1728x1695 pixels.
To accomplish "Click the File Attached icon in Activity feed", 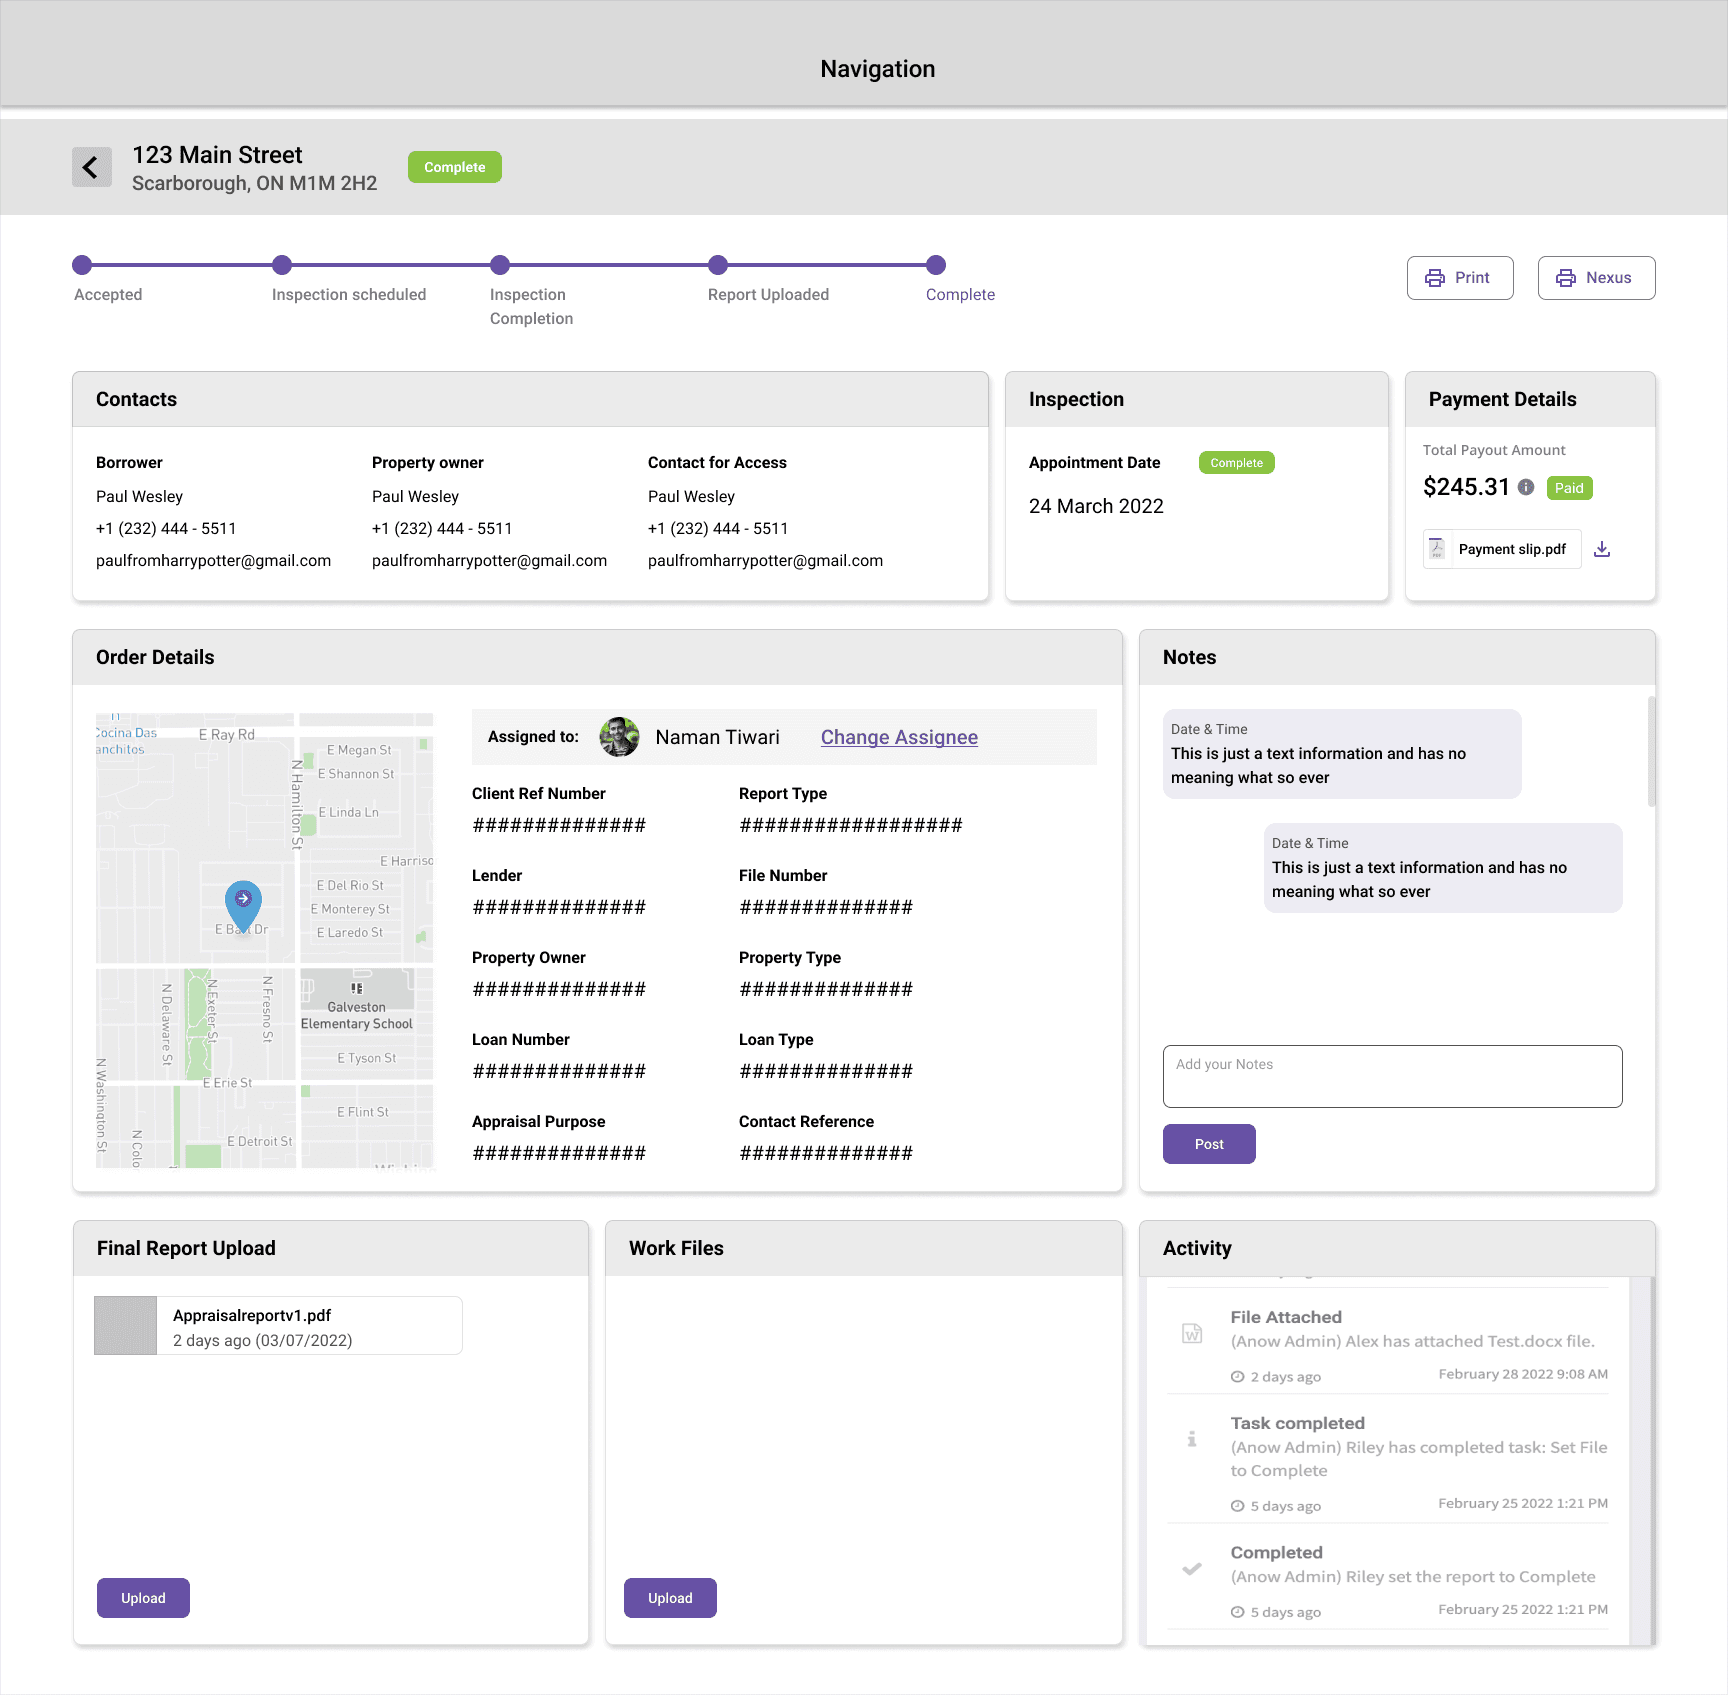I will click(1191, 1332).
